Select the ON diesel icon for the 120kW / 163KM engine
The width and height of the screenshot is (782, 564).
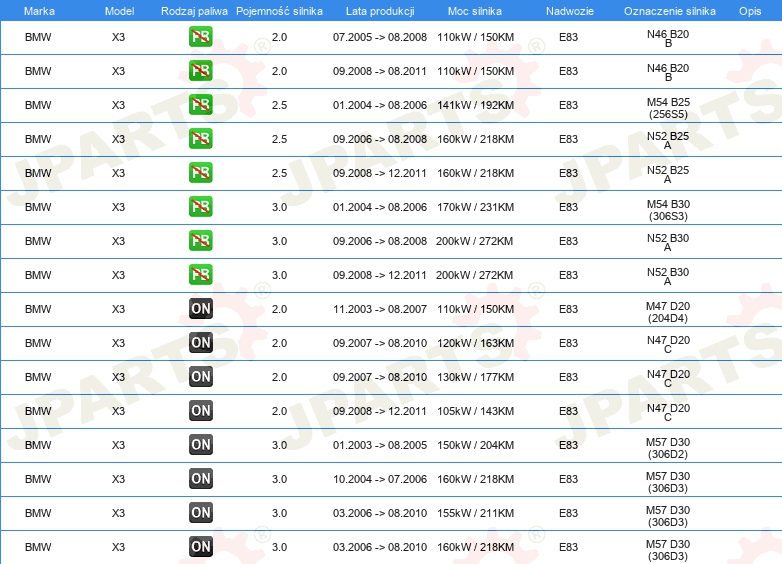200,343
